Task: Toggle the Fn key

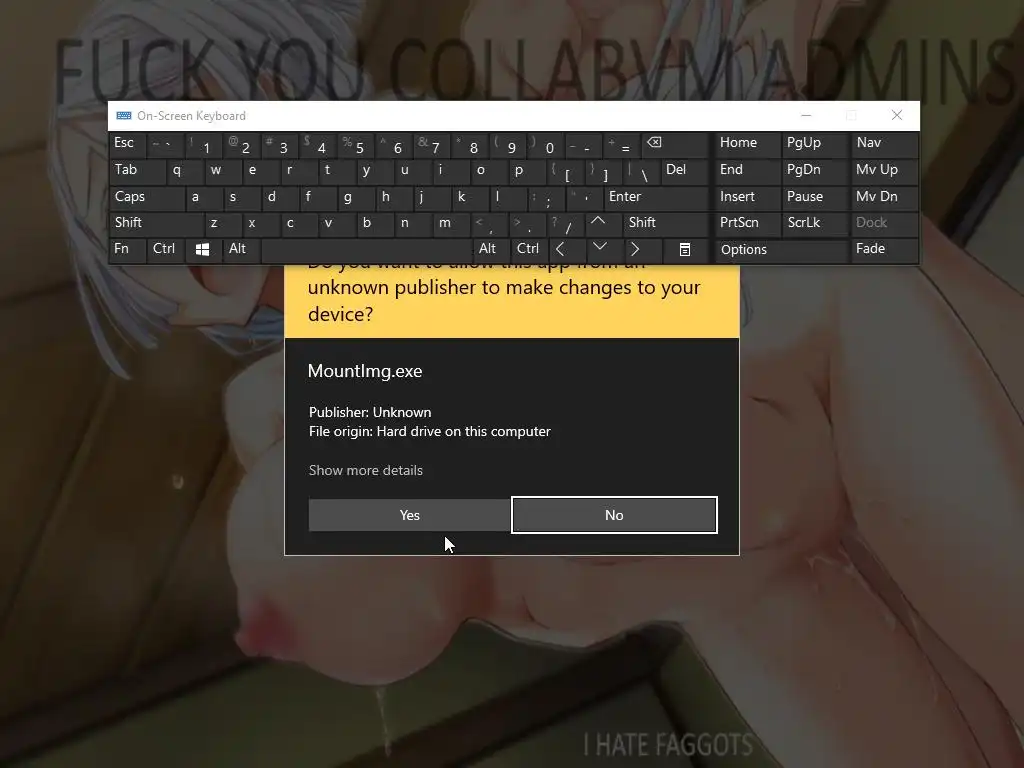Action: click(127, 250)
